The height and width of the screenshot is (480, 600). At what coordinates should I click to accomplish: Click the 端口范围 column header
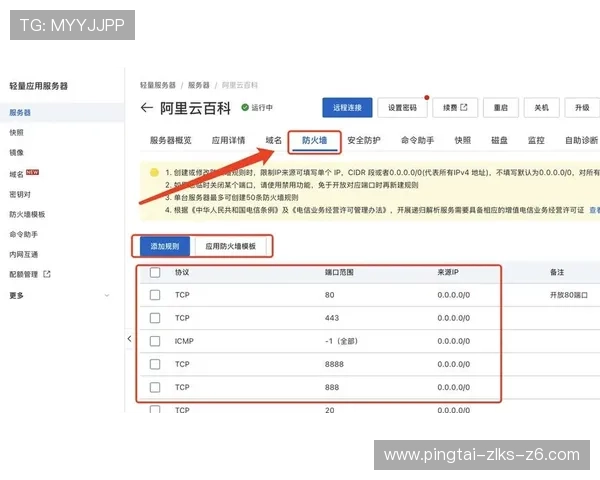tap(339, 272)
